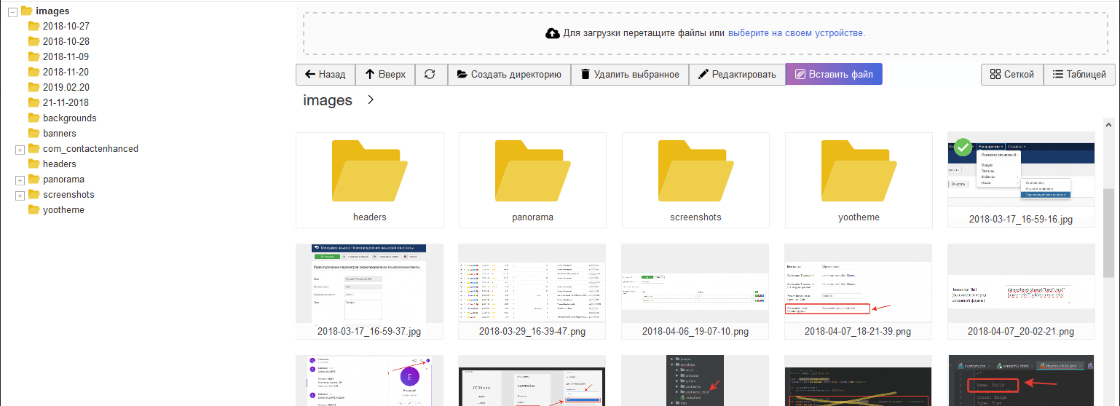
Task: Open the headers folder icon in the grid
Action: click(x=369, y=174)
